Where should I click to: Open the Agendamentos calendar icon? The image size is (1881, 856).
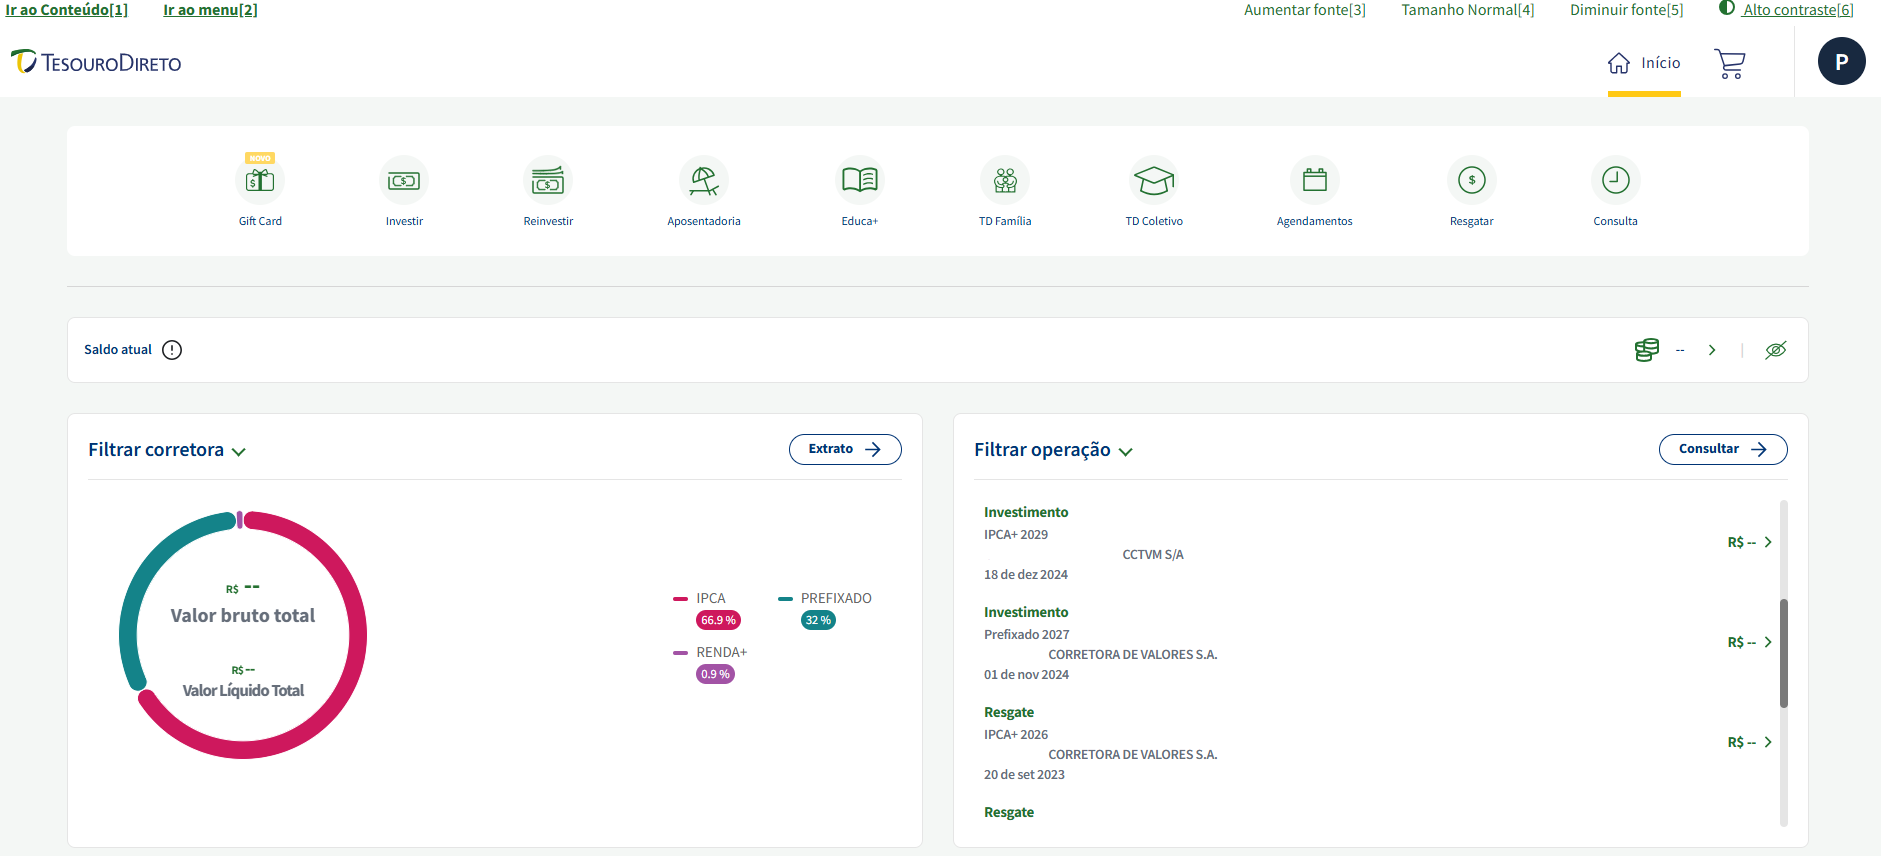click(1315, 180)
